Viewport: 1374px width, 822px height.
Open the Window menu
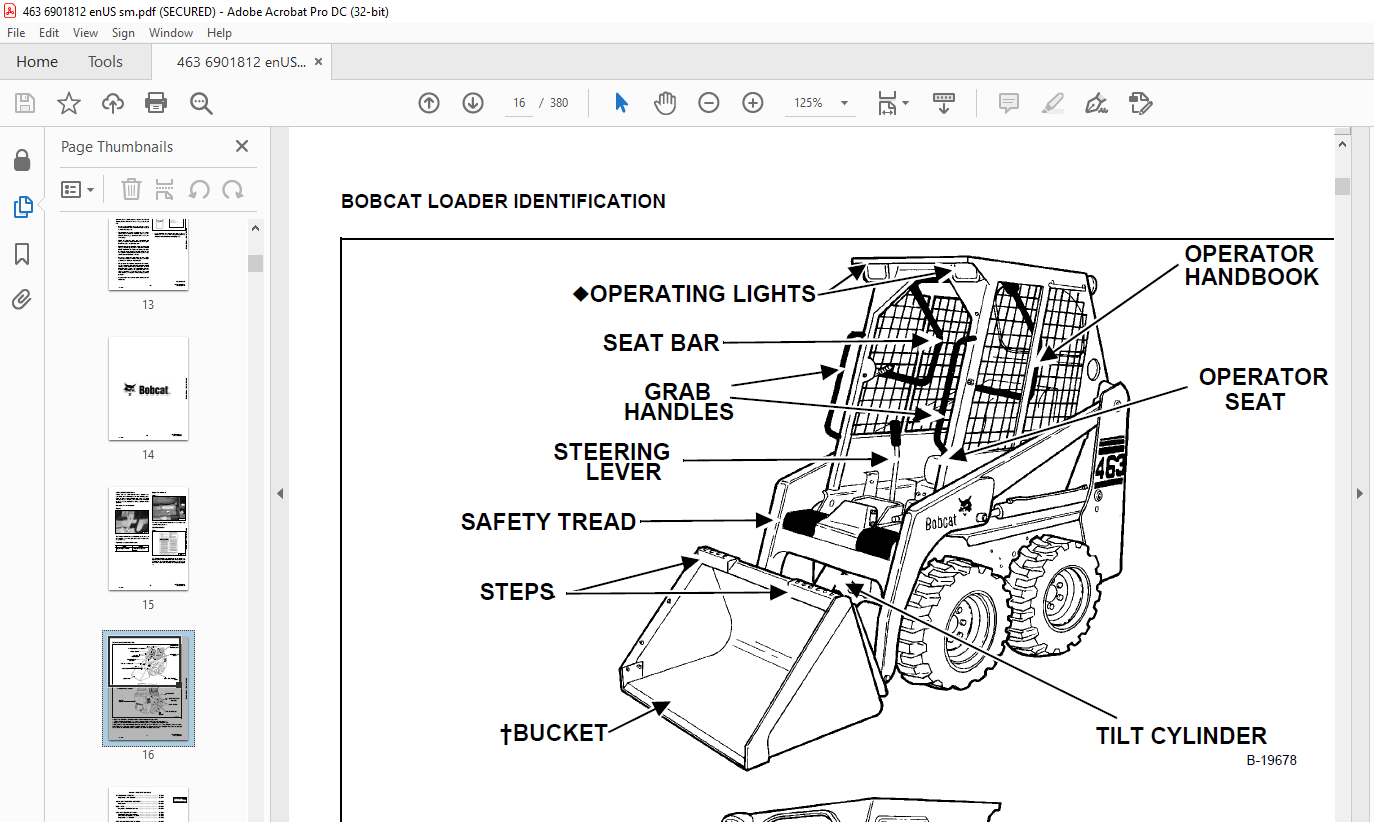171,33
